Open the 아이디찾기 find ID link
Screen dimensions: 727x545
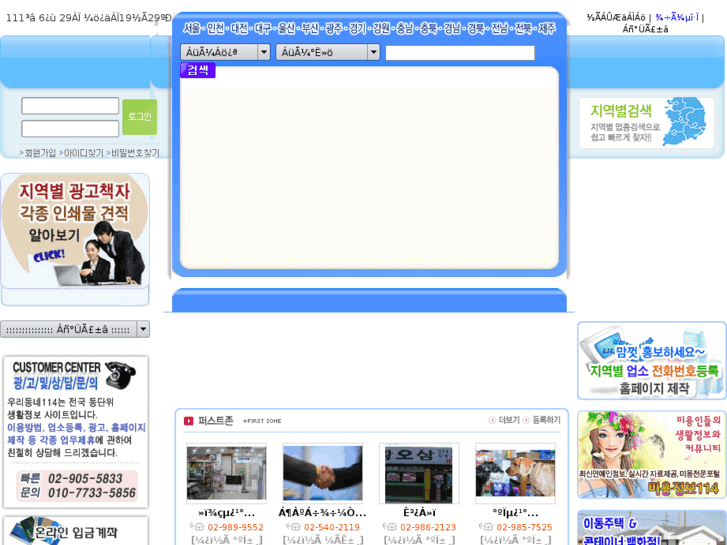83,153
